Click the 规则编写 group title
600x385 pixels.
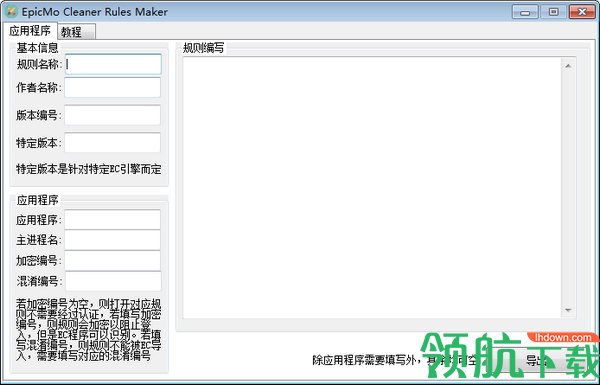click(x=204, y=48)
